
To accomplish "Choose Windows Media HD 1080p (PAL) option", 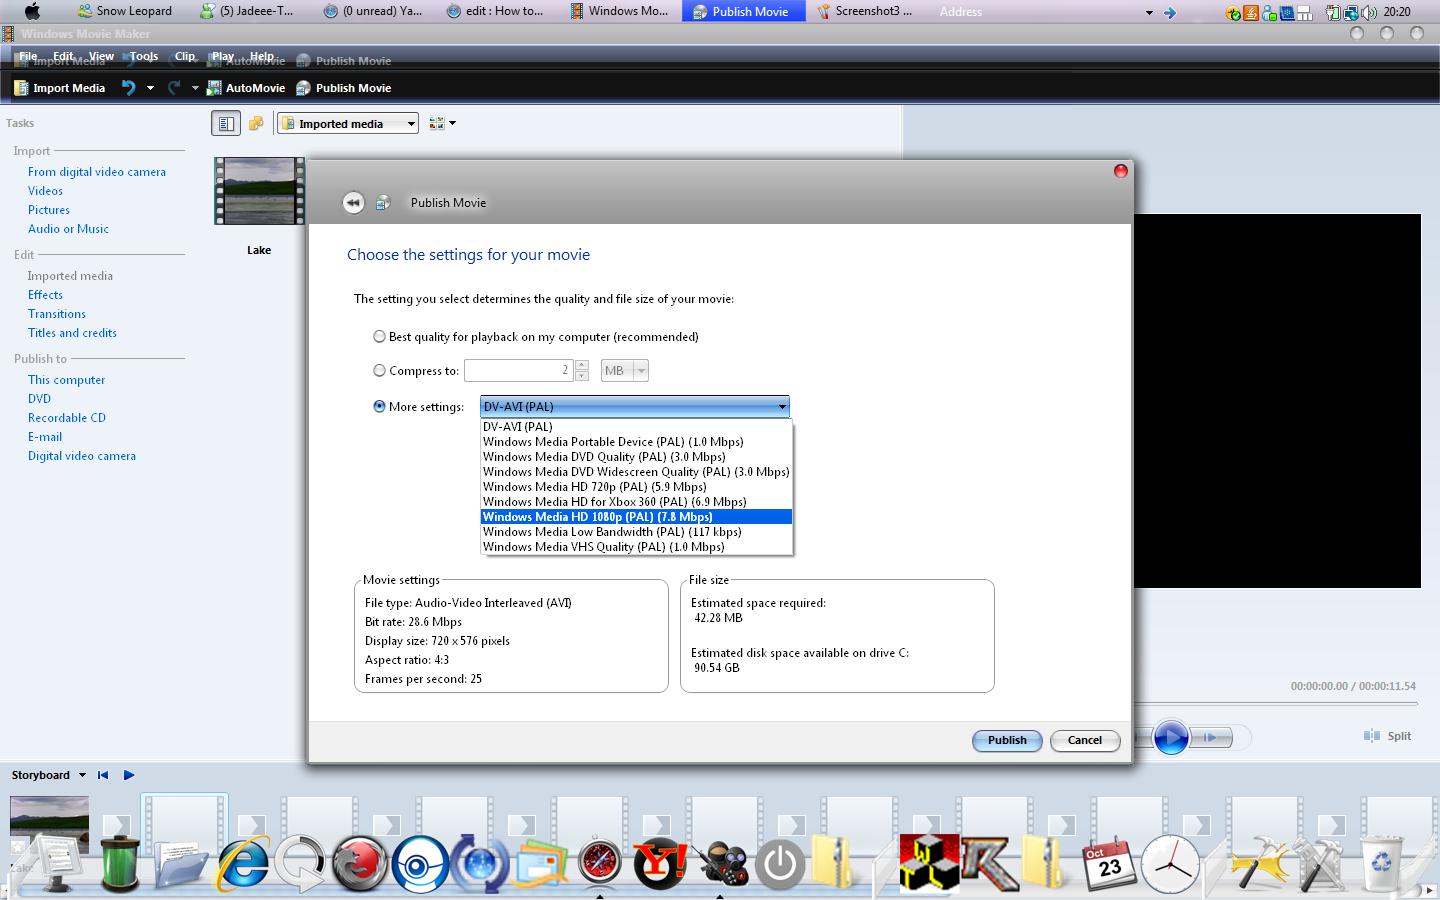I will pyautogui.click(x=636, y=517).
